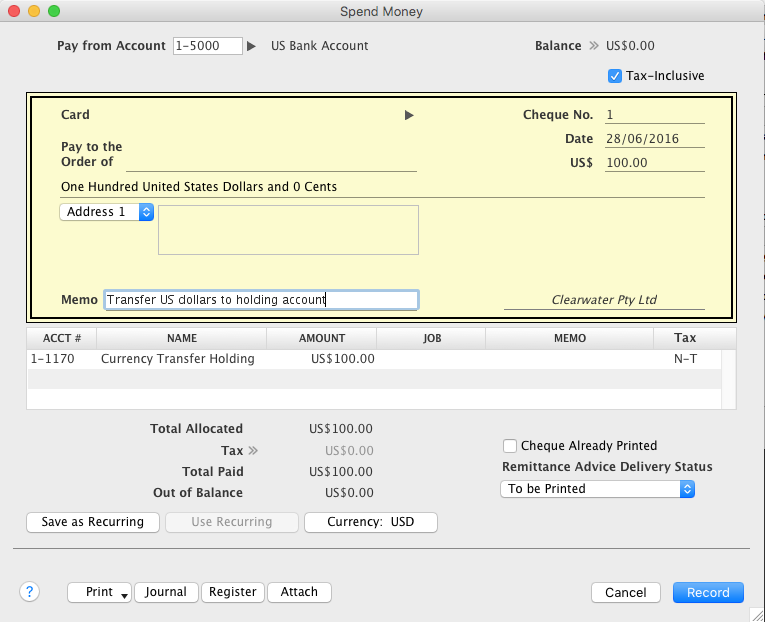Open the Address 1 dropdown
The height and width of the screenshot is (622, 765).
[107, 212]
